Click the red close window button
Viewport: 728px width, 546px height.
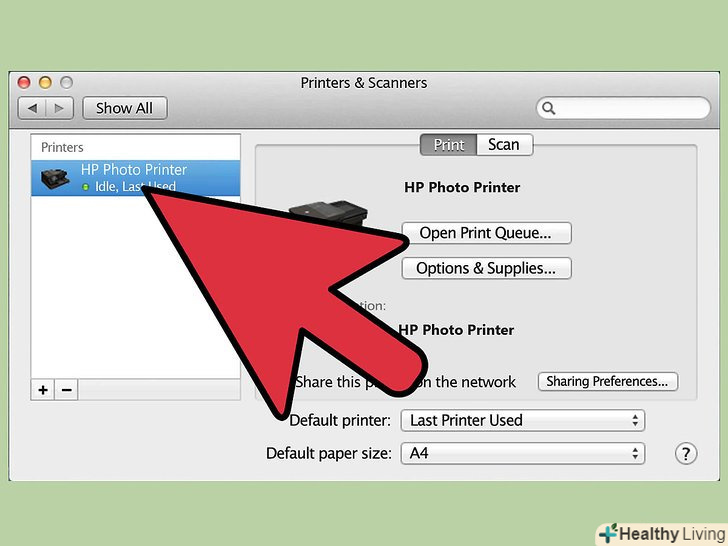(24, 83)
